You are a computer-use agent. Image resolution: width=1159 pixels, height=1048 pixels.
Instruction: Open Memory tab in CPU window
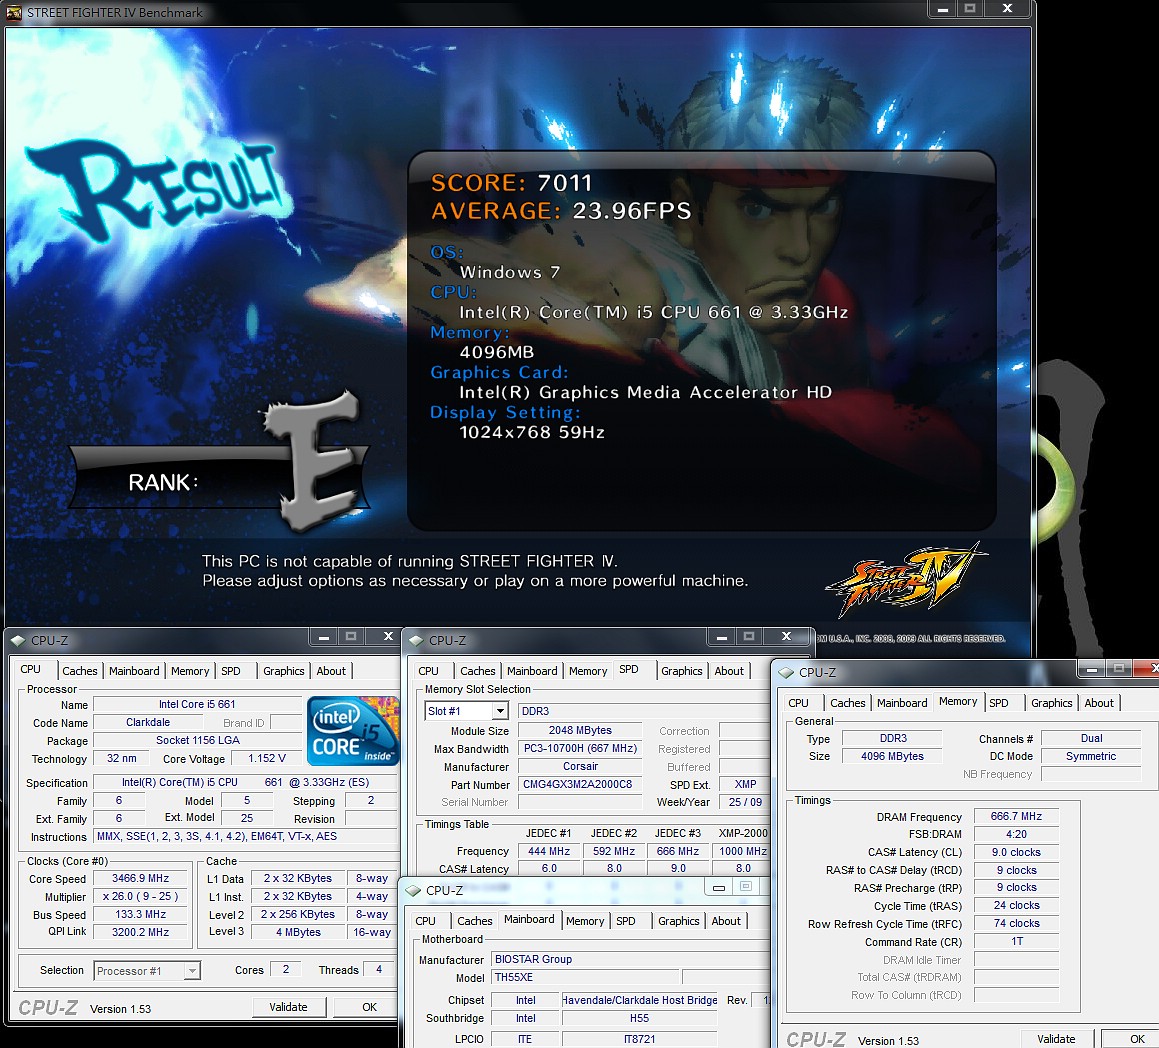point(190,671)
